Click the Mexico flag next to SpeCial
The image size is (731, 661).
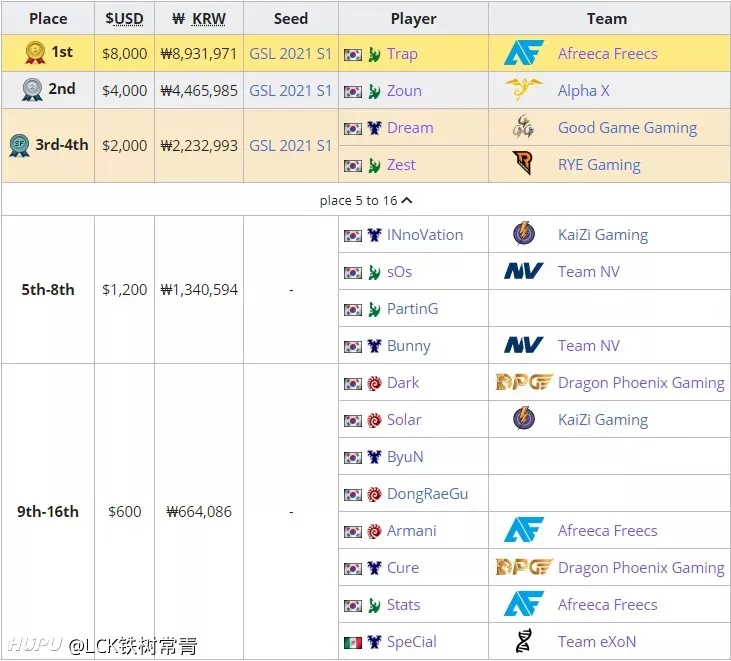(x=353, y=643)
